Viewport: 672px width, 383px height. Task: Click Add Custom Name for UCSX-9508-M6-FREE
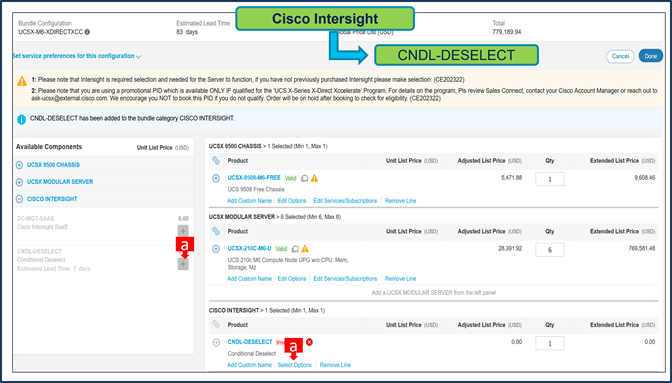[249, 201]
